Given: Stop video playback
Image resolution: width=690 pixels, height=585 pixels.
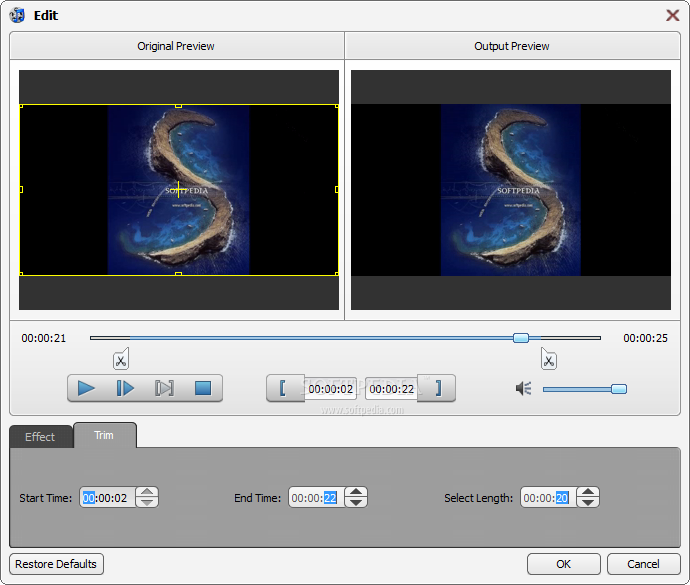Looking at the screenshot, I should tap(203, 388).
